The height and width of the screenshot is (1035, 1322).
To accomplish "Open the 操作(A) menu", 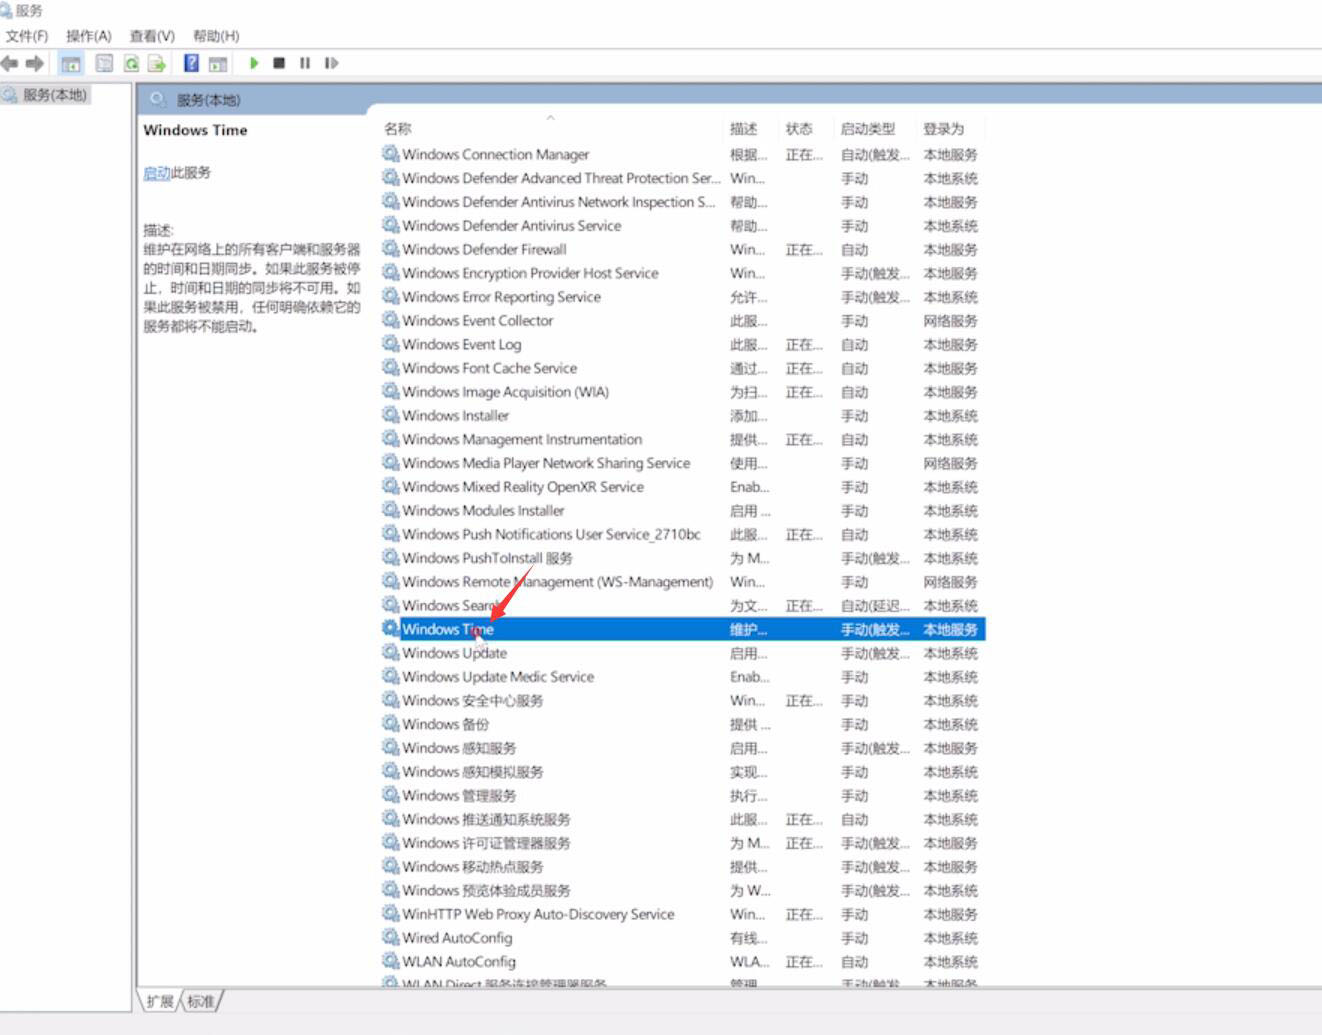I will (x=89, y=36).
